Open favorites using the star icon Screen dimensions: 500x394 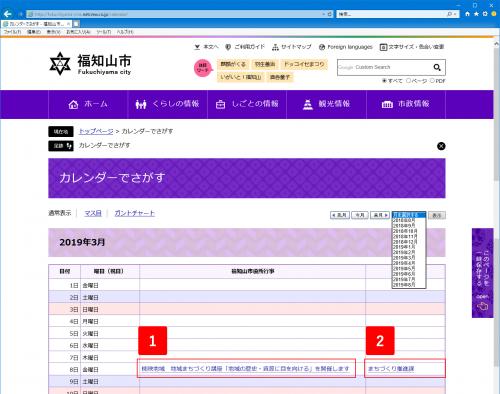tap(476, 14)
